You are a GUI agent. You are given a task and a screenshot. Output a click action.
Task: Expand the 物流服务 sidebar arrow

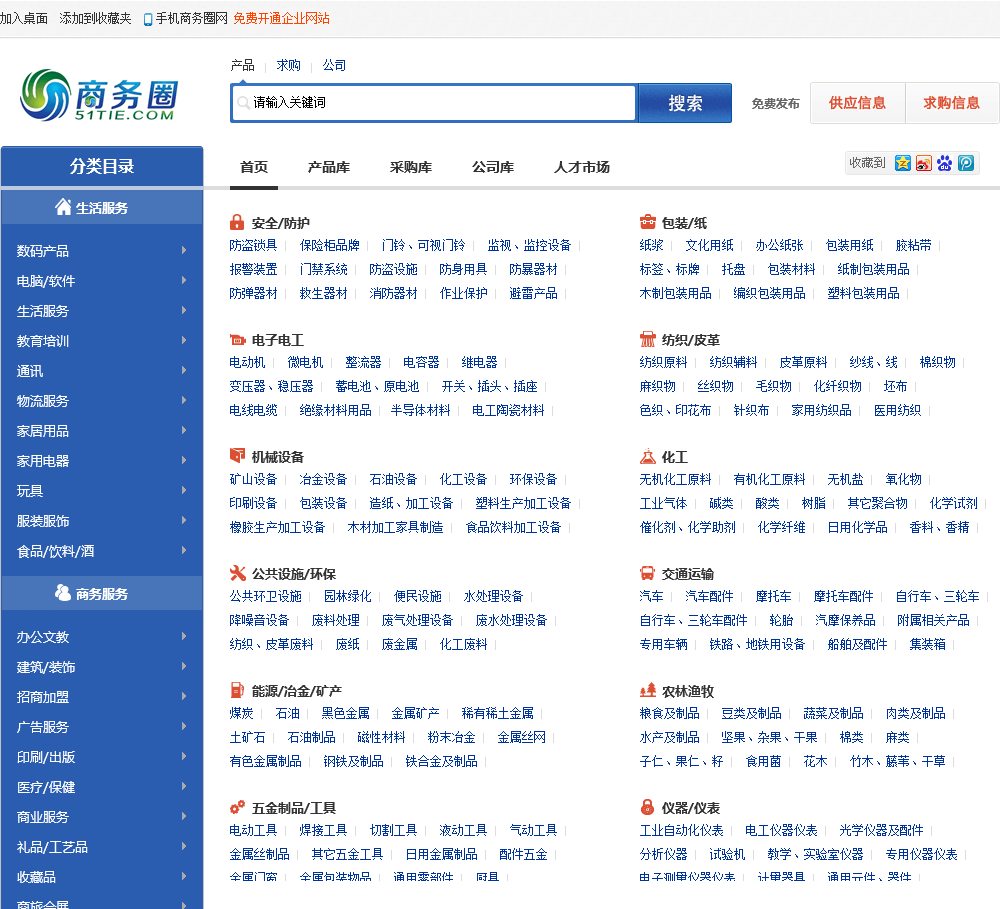click(184, 400)
